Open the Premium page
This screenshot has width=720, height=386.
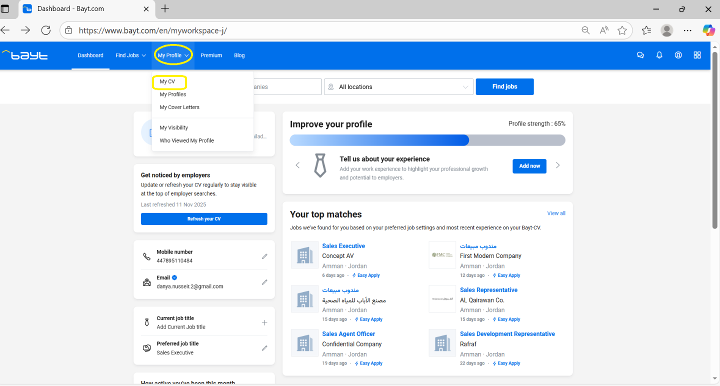pos(211,55)
